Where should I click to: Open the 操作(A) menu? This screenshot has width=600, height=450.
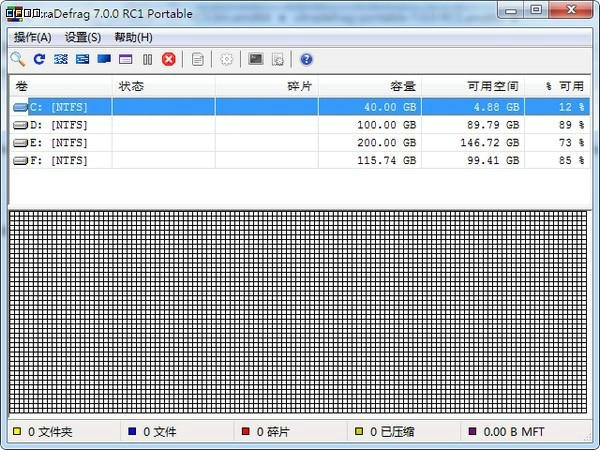pyautogui.click(x=32, y=37)
